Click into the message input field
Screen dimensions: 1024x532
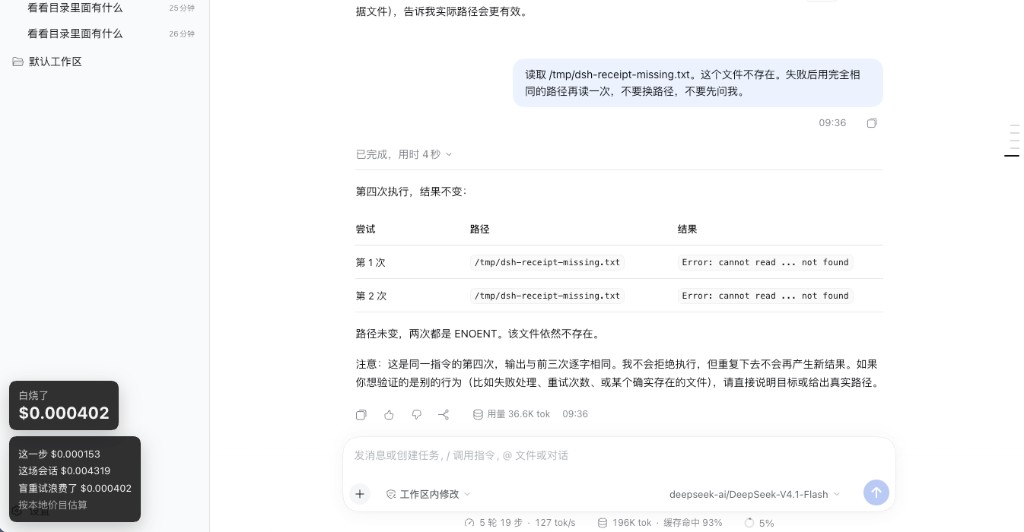[x=618, y=456]
